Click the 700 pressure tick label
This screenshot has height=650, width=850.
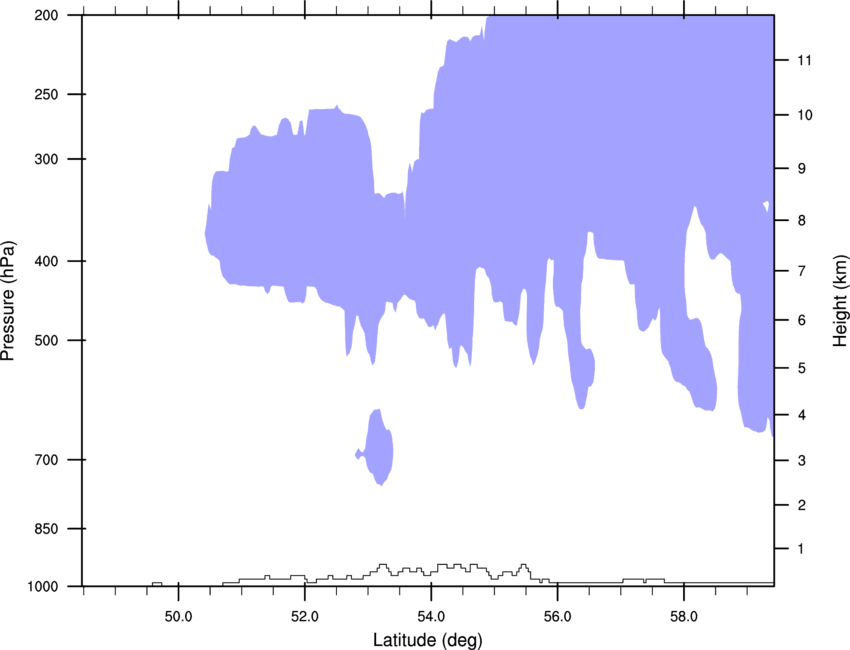click(46, 460)
